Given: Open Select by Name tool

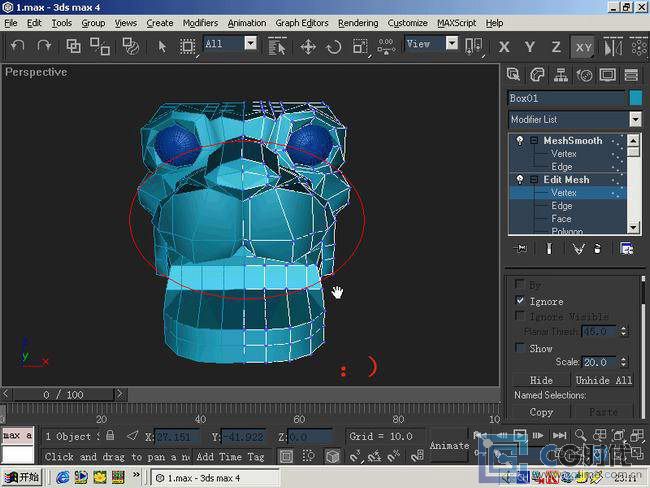Looking at the screenshot, I should [x=277, y=46].
